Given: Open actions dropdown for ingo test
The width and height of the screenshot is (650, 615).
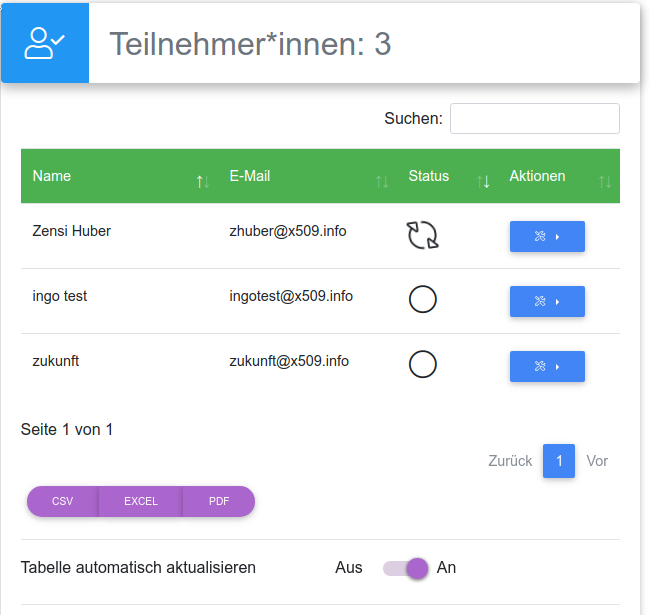Looking at the screenshot, I should click(547, 301).
